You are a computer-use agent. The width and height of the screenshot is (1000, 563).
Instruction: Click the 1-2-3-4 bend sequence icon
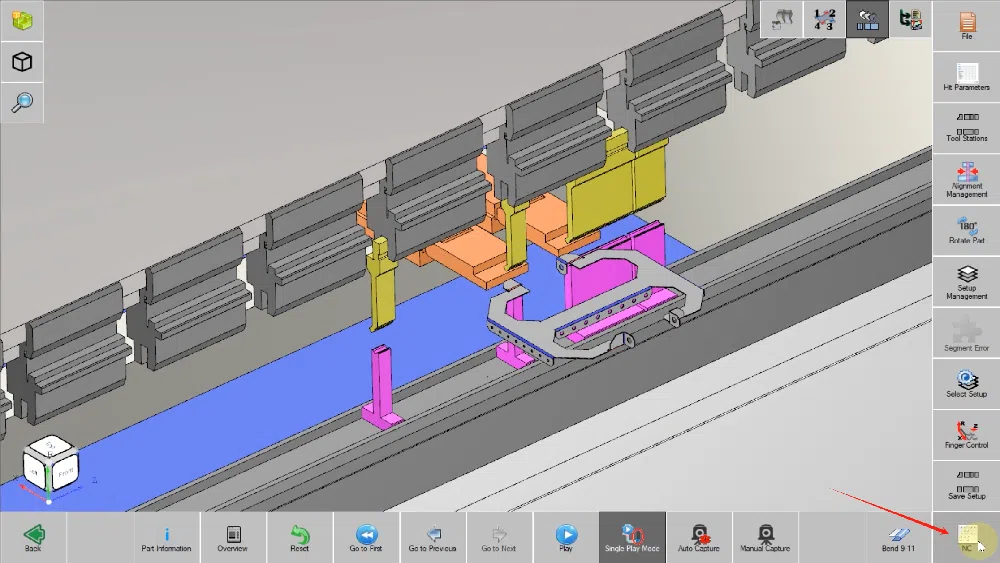point(824,19)
